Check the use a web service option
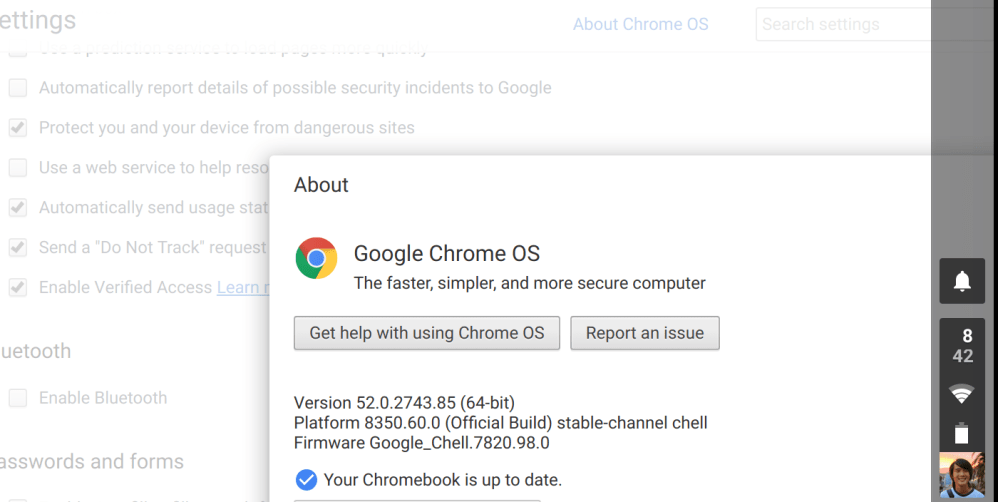 [x=18, y=168]
